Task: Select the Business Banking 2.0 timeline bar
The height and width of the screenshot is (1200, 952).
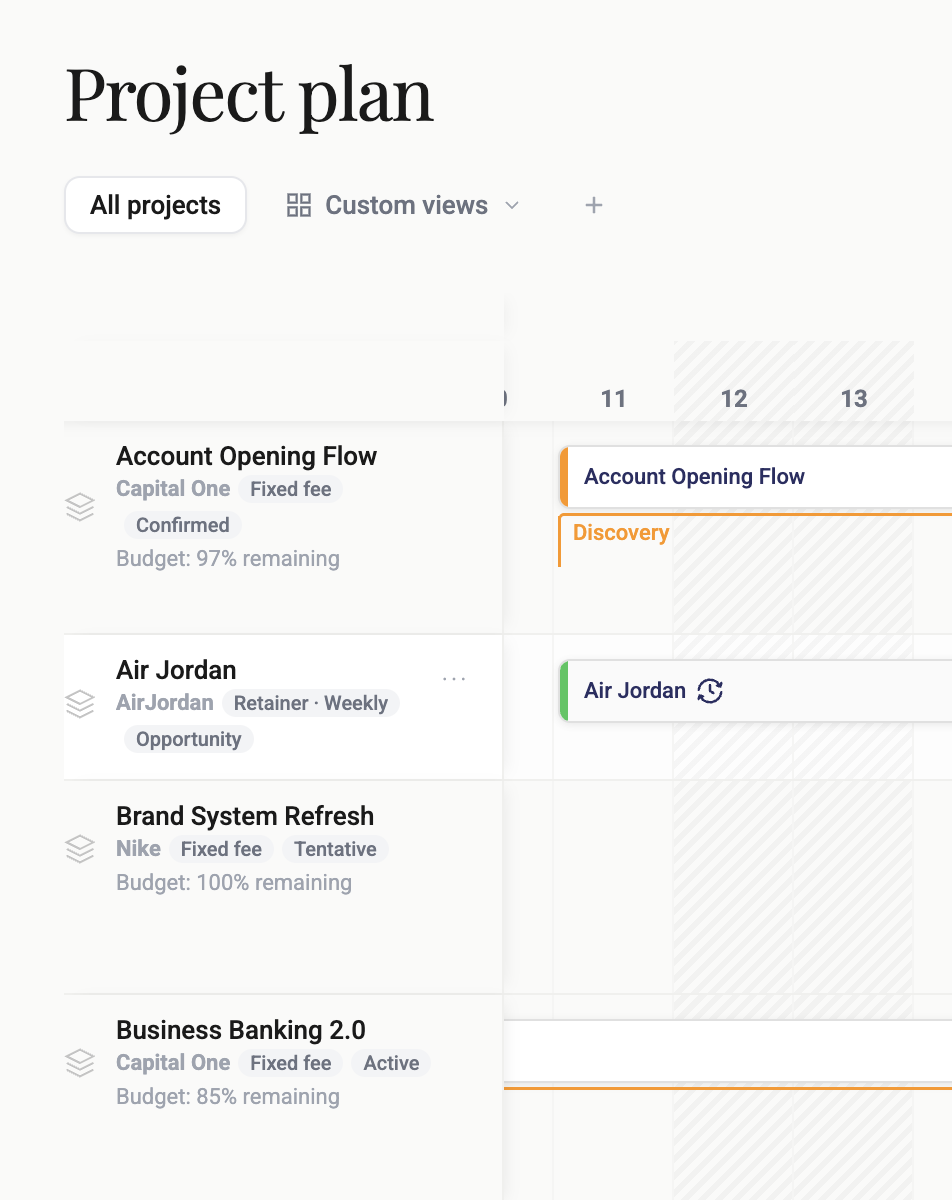Action: click(727, 1052)
